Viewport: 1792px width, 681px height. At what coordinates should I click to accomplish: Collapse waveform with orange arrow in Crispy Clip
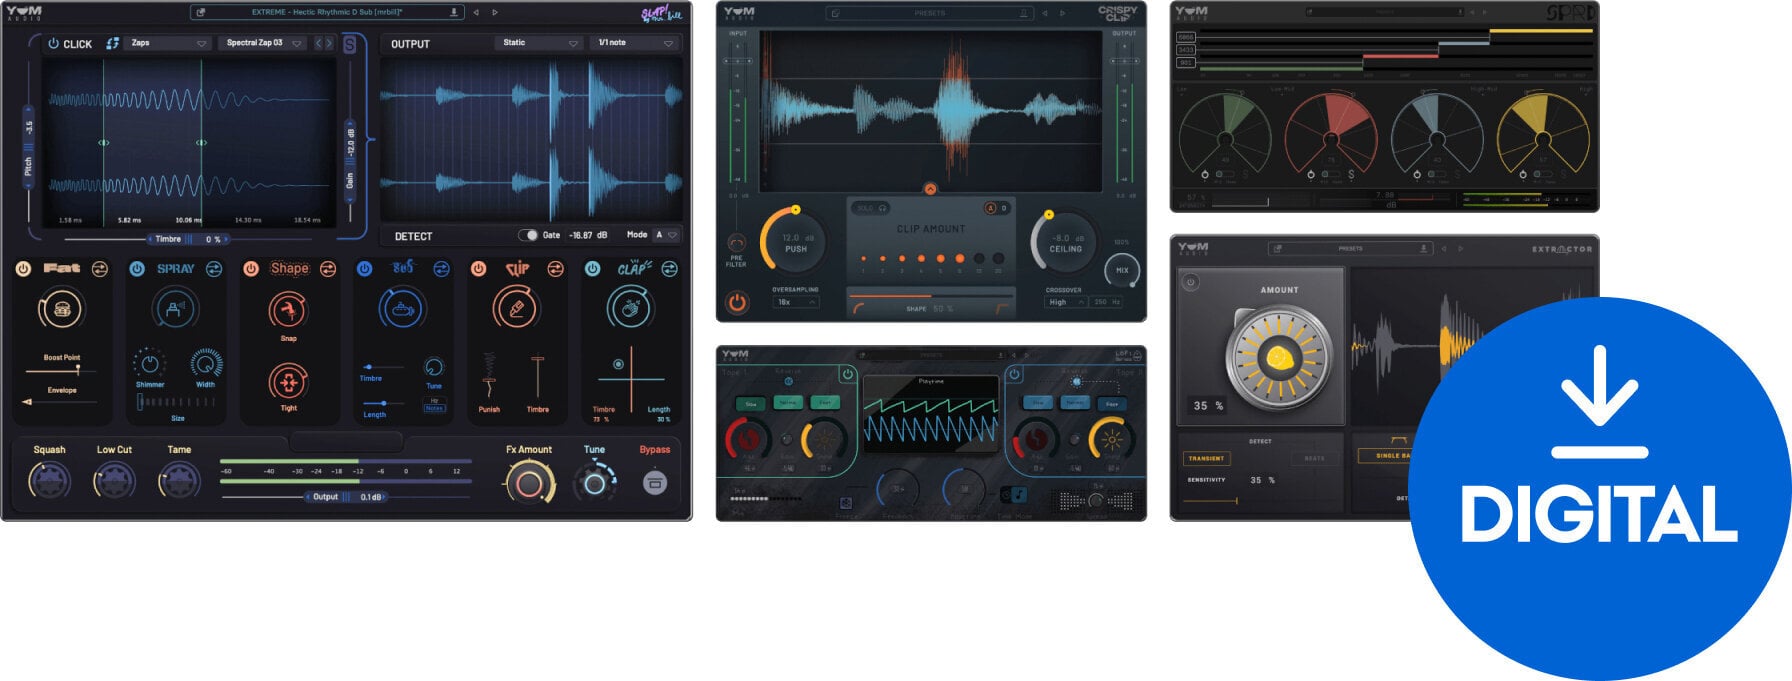coord(930,188)
